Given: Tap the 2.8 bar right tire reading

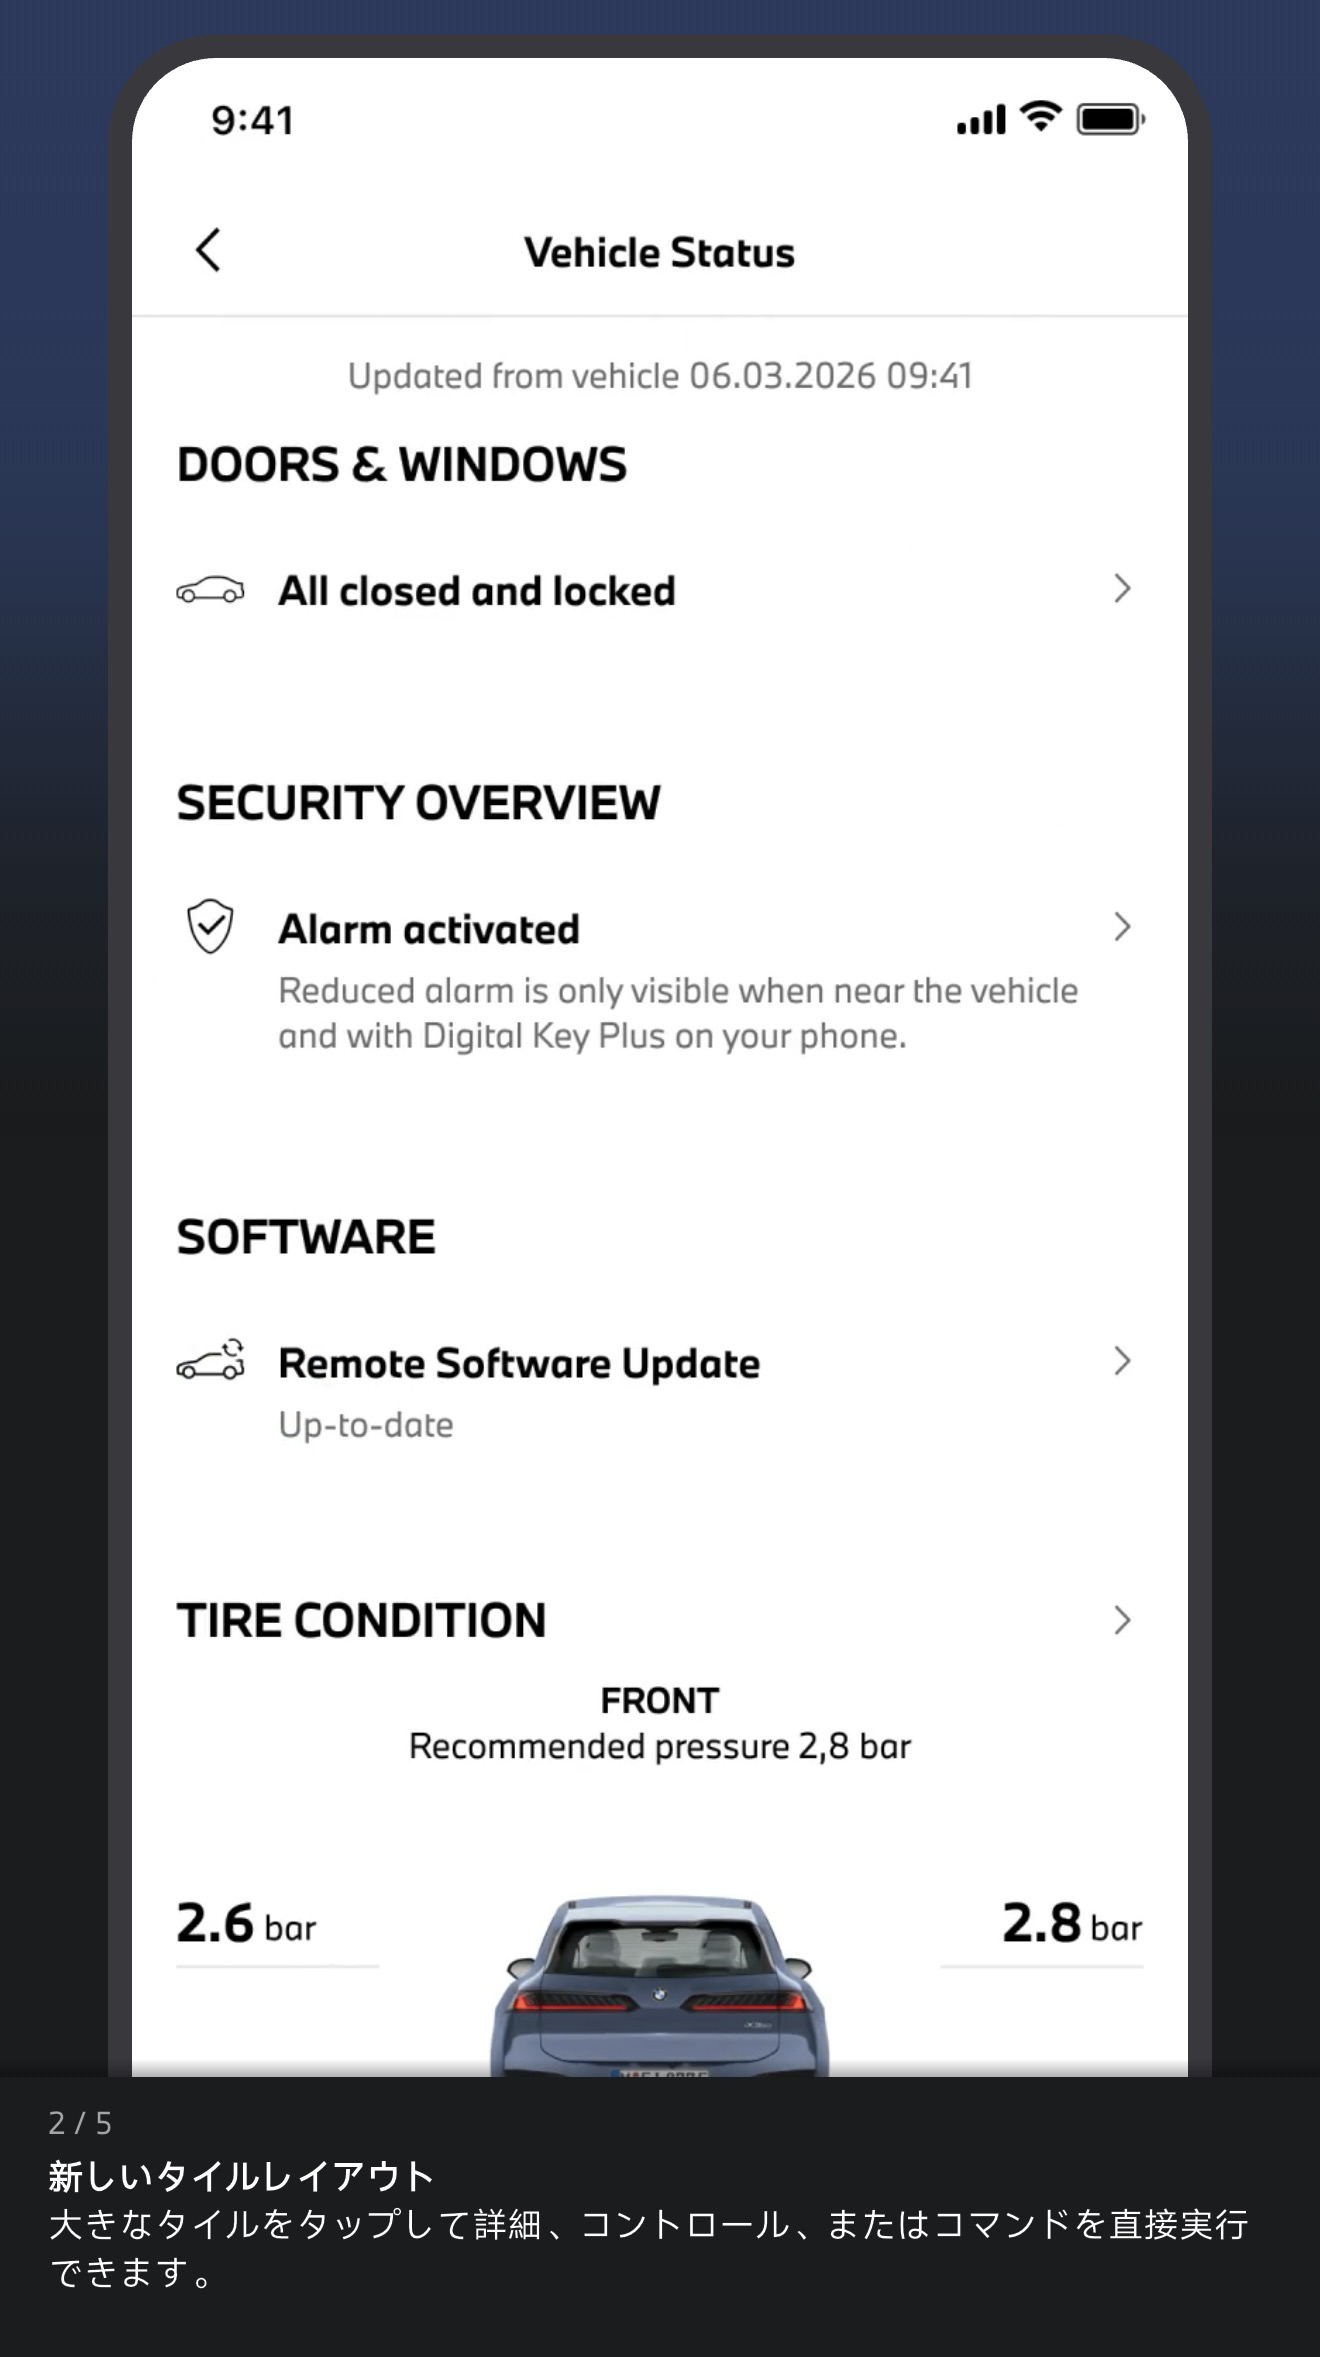Looking at the screenshot, I should pyautogui.click(x=1072, y=1923).
